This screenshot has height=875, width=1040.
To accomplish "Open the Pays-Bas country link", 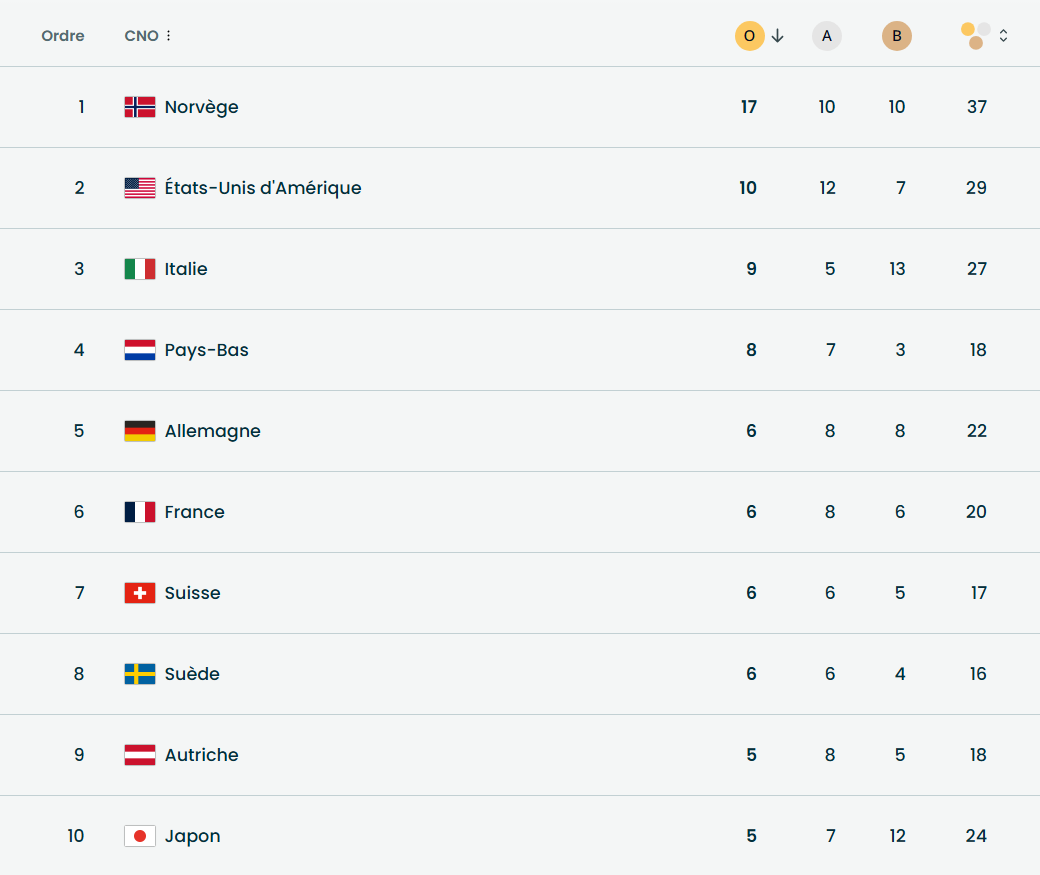I will pyautogui.click(x=206, y=350).
